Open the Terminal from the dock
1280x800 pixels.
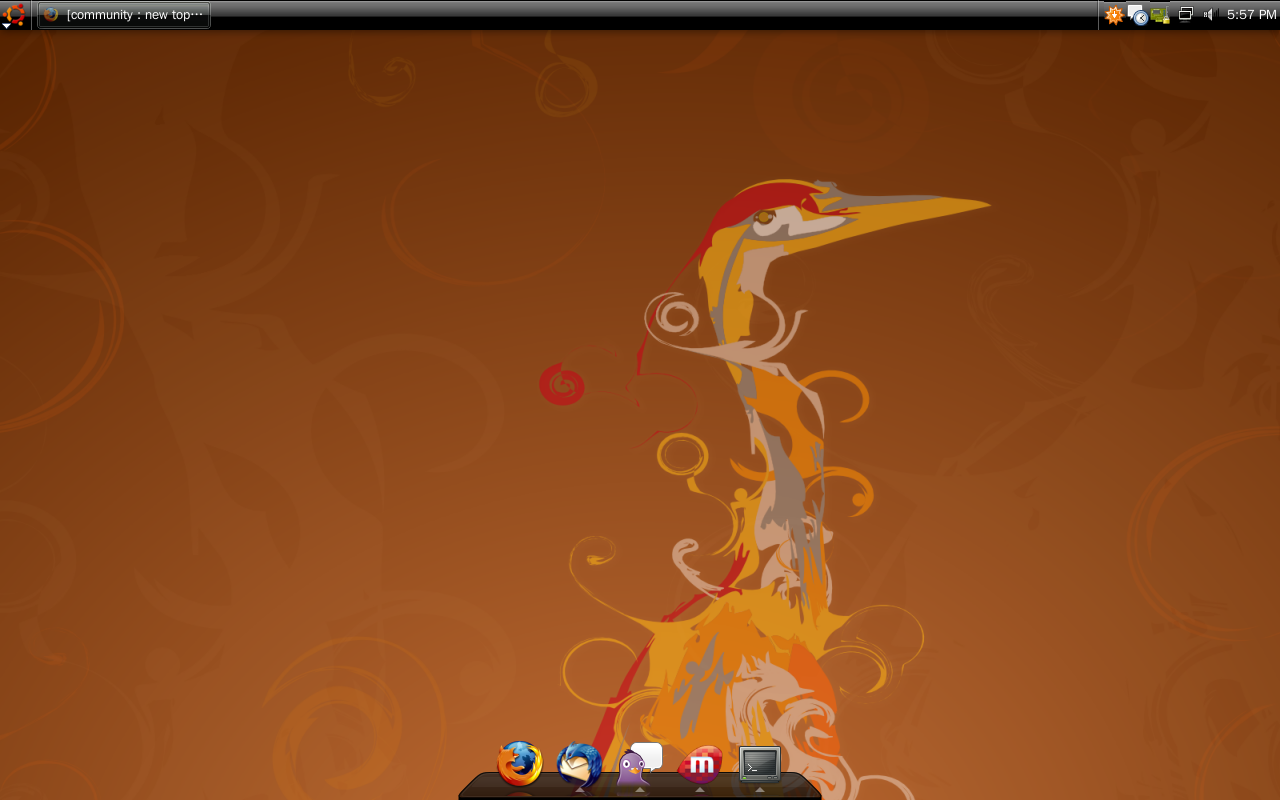[760, 764]
